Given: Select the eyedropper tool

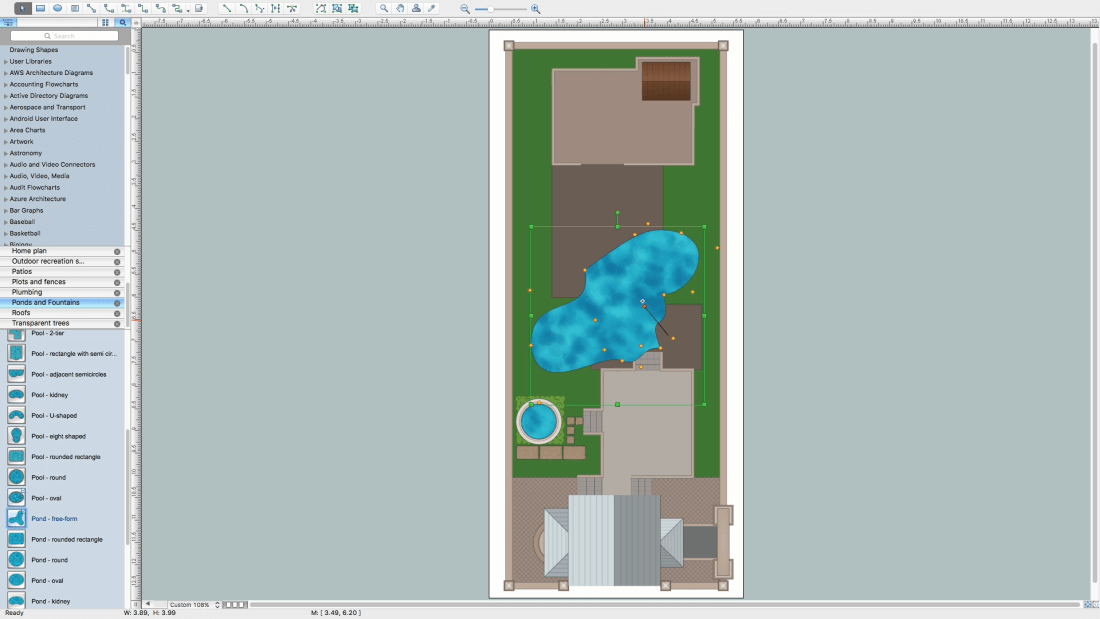Looking at the screenshot, I should click(432, 8).
